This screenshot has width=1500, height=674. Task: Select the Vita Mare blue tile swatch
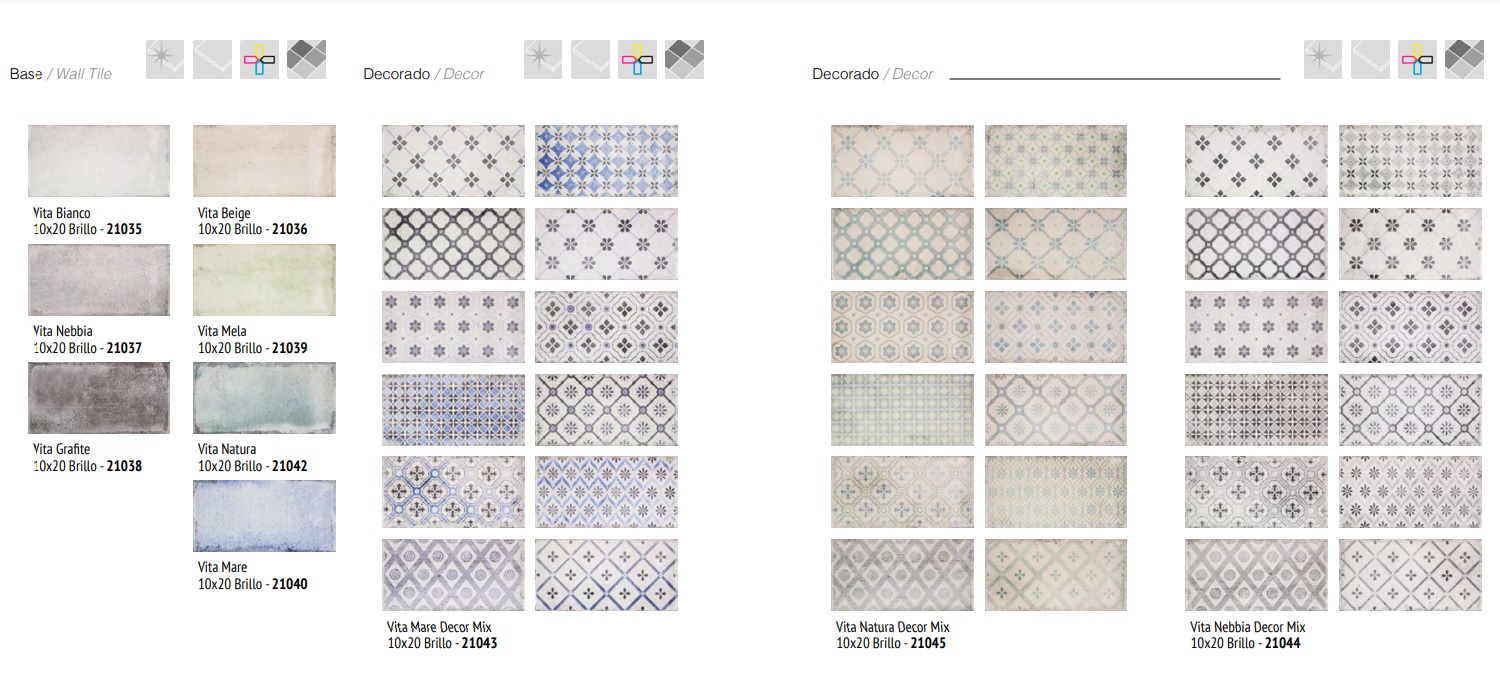264,516
